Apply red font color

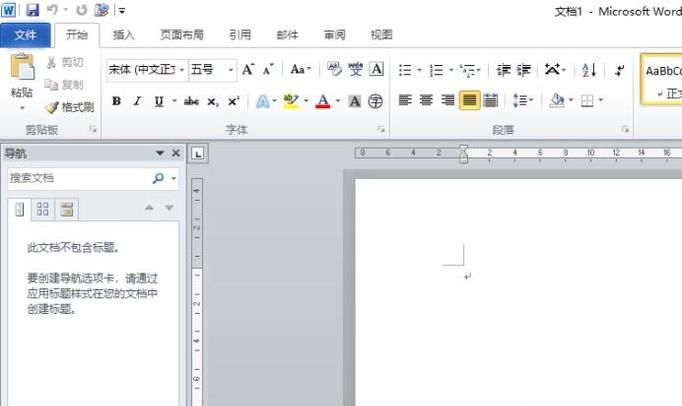tap(323, 101)
